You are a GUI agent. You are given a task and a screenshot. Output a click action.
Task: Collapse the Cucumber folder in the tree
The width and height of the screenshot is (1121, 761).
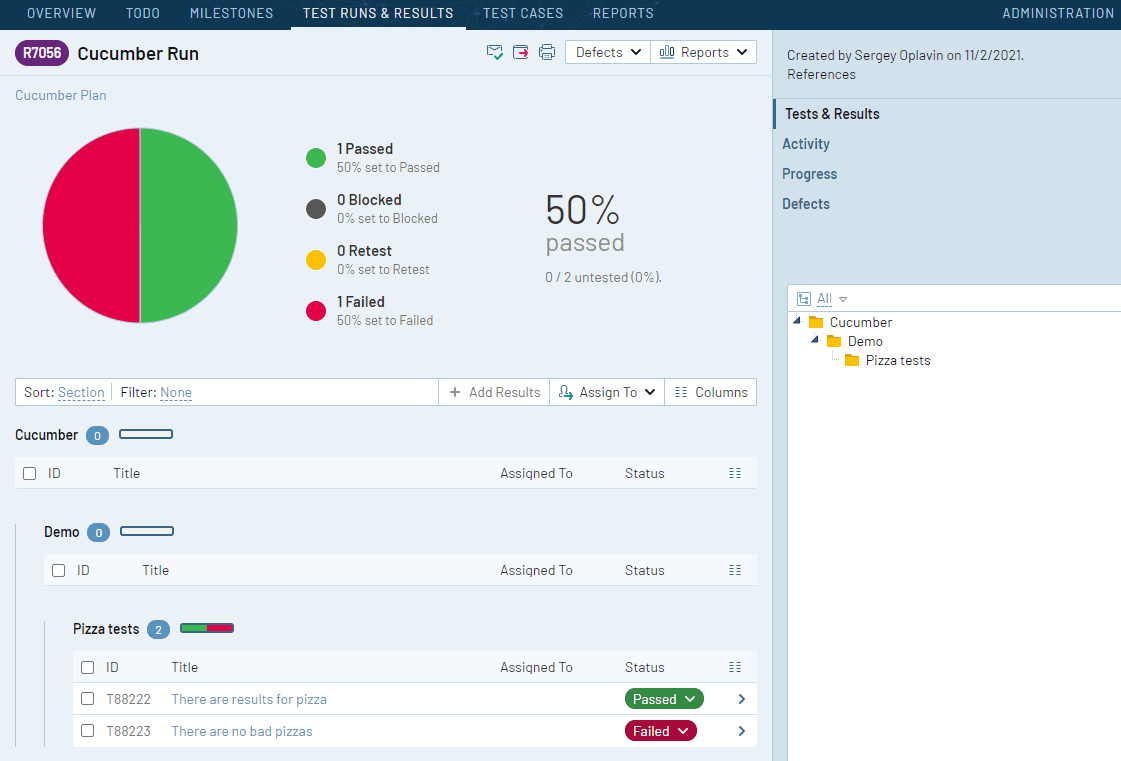797,322
